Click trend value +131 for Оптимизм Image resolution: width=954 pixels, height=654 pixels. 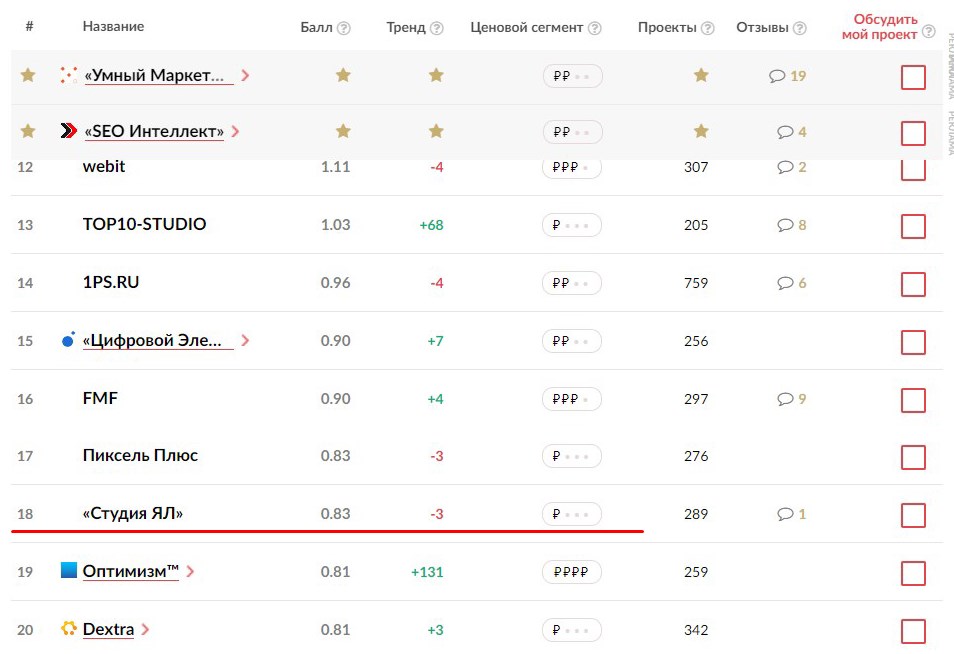point(427,572)
